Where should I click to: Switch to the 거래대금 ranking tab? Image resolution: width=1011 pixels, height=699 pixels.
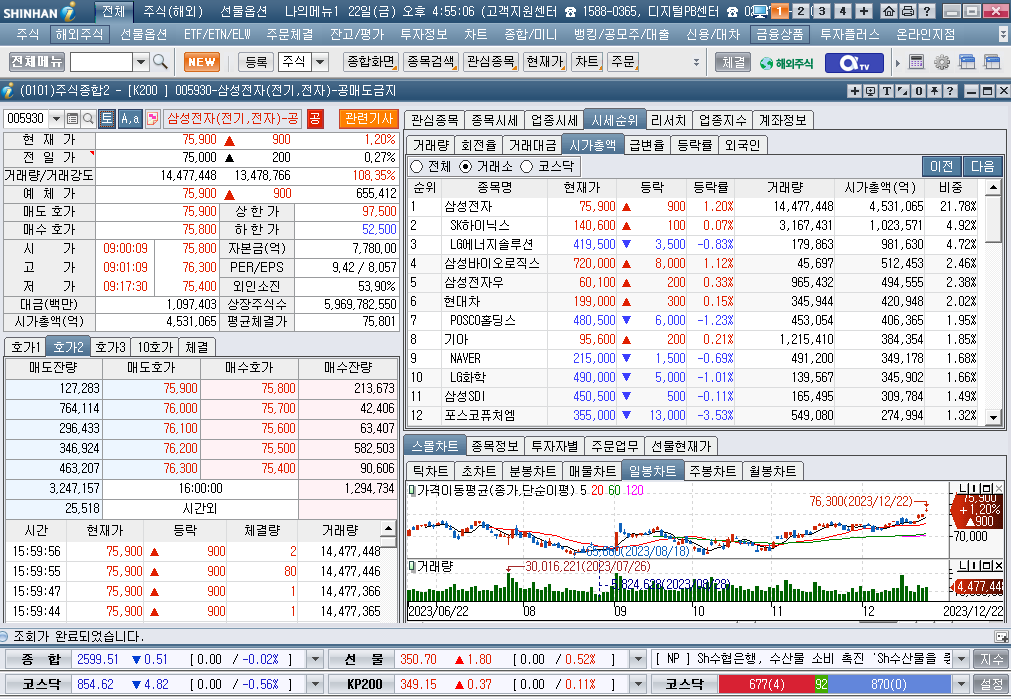point(532,145)
